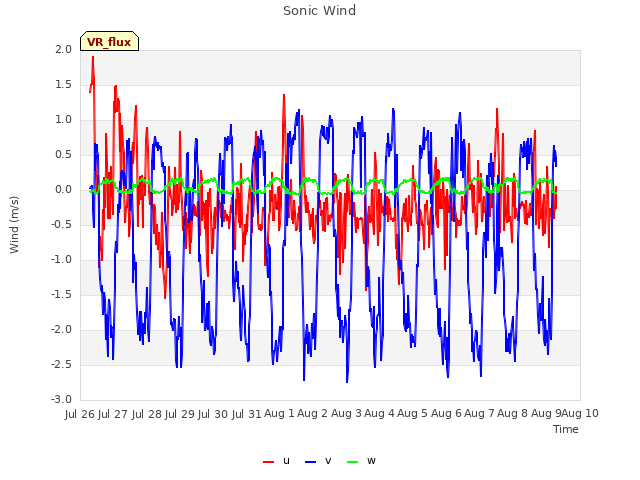Click the Jul 31 x-axis tick label
Screen dimensions: 640x480
[246, 414]
